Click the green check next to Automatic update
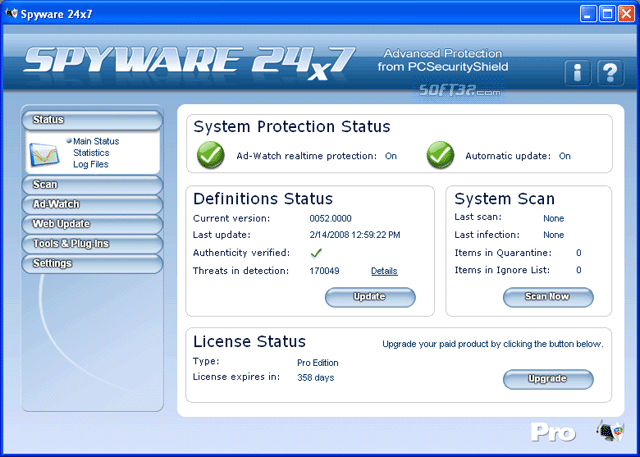 pos(440,155)
